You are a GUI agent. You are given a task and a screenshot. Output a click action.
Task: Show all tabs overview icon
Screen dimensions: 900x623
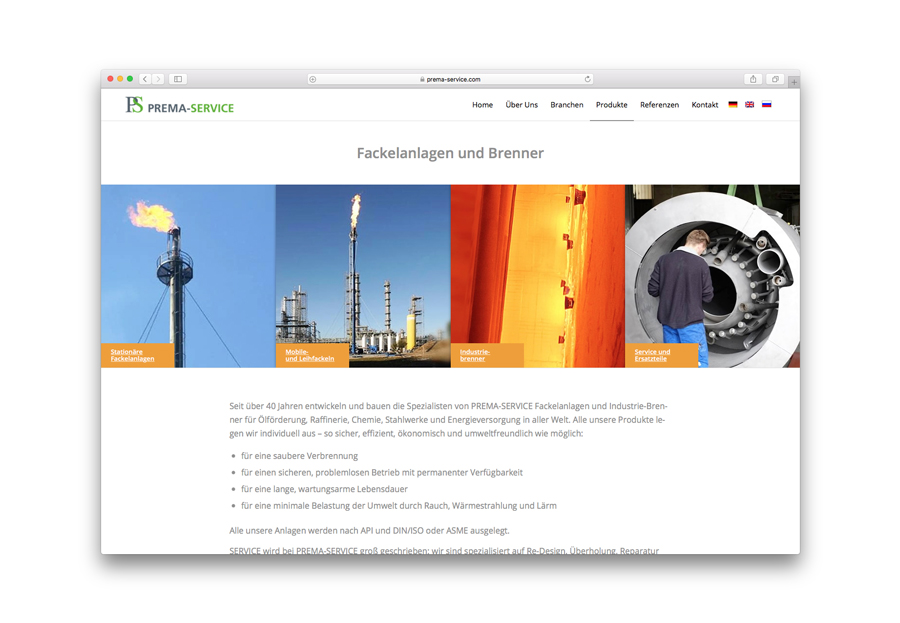775,79
